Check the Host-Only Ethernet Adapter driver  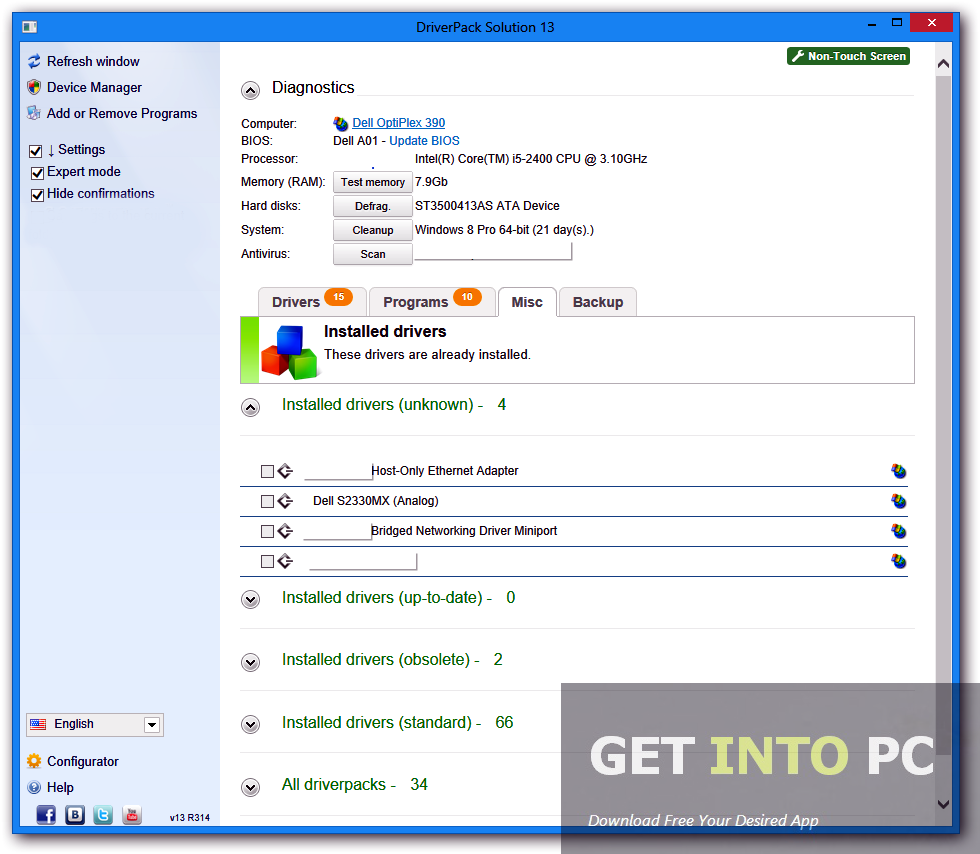click(x=268, y=471)
